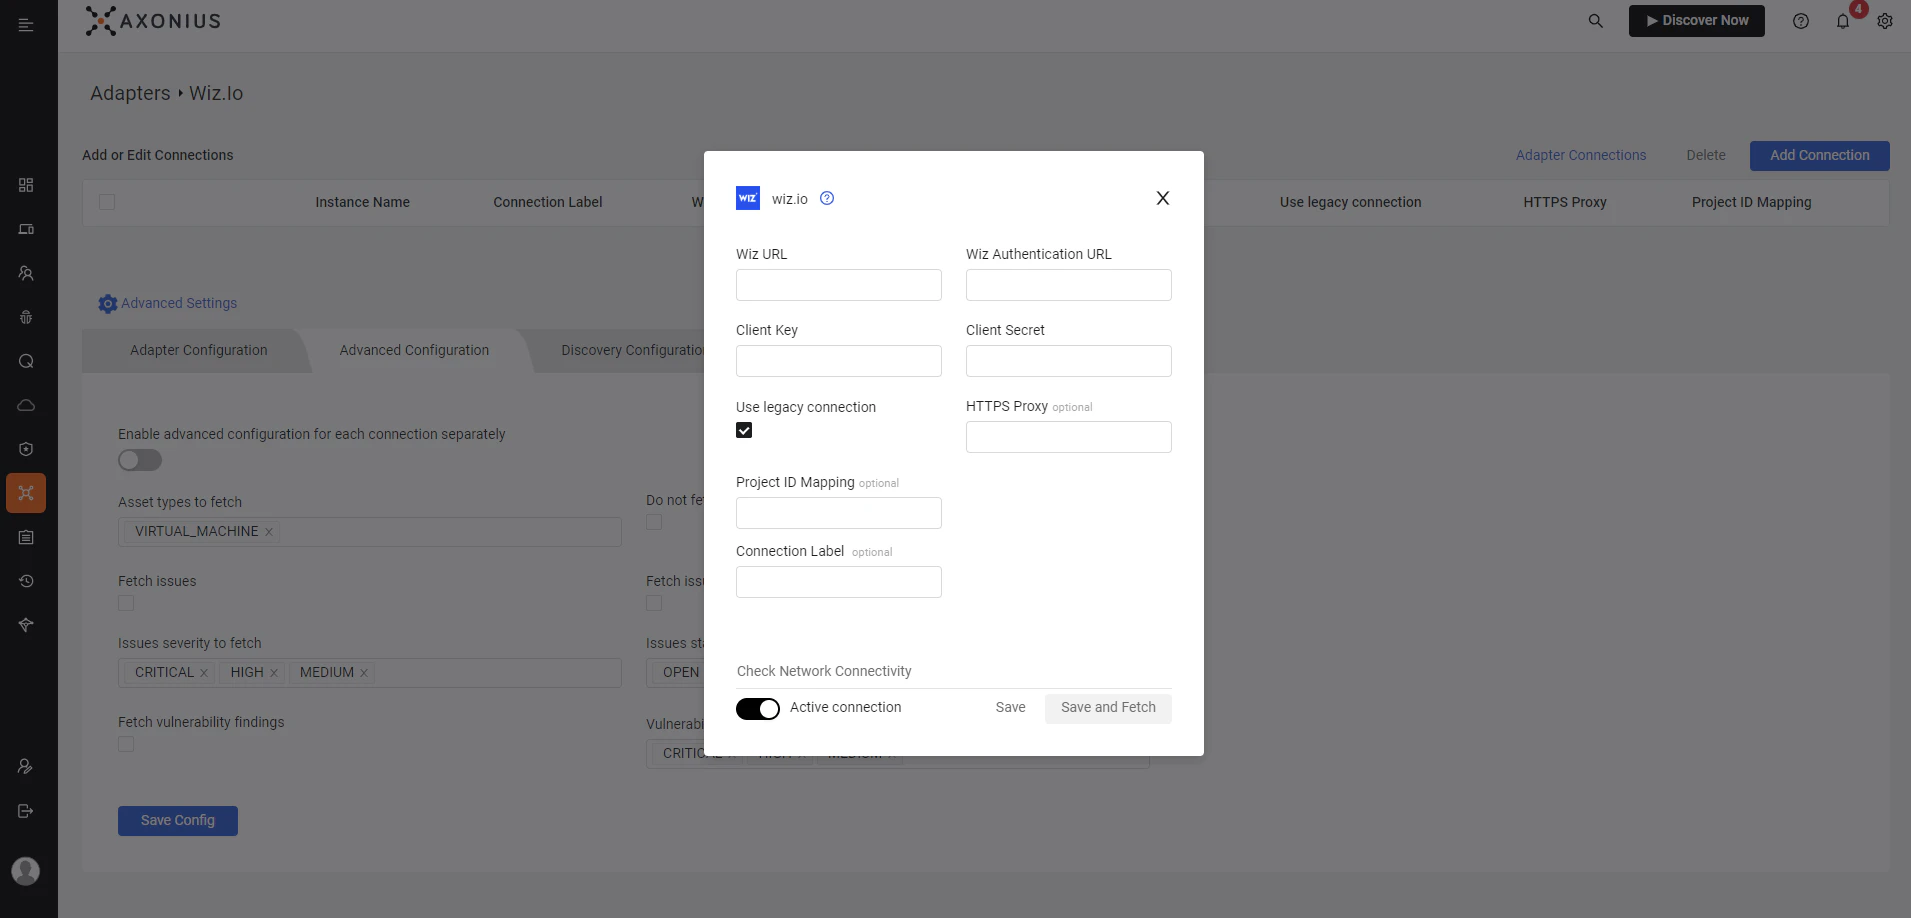Viewport: 1911px width, 918px height.
Task: Focus the Connection Label input field
Action: coord(839,582)
